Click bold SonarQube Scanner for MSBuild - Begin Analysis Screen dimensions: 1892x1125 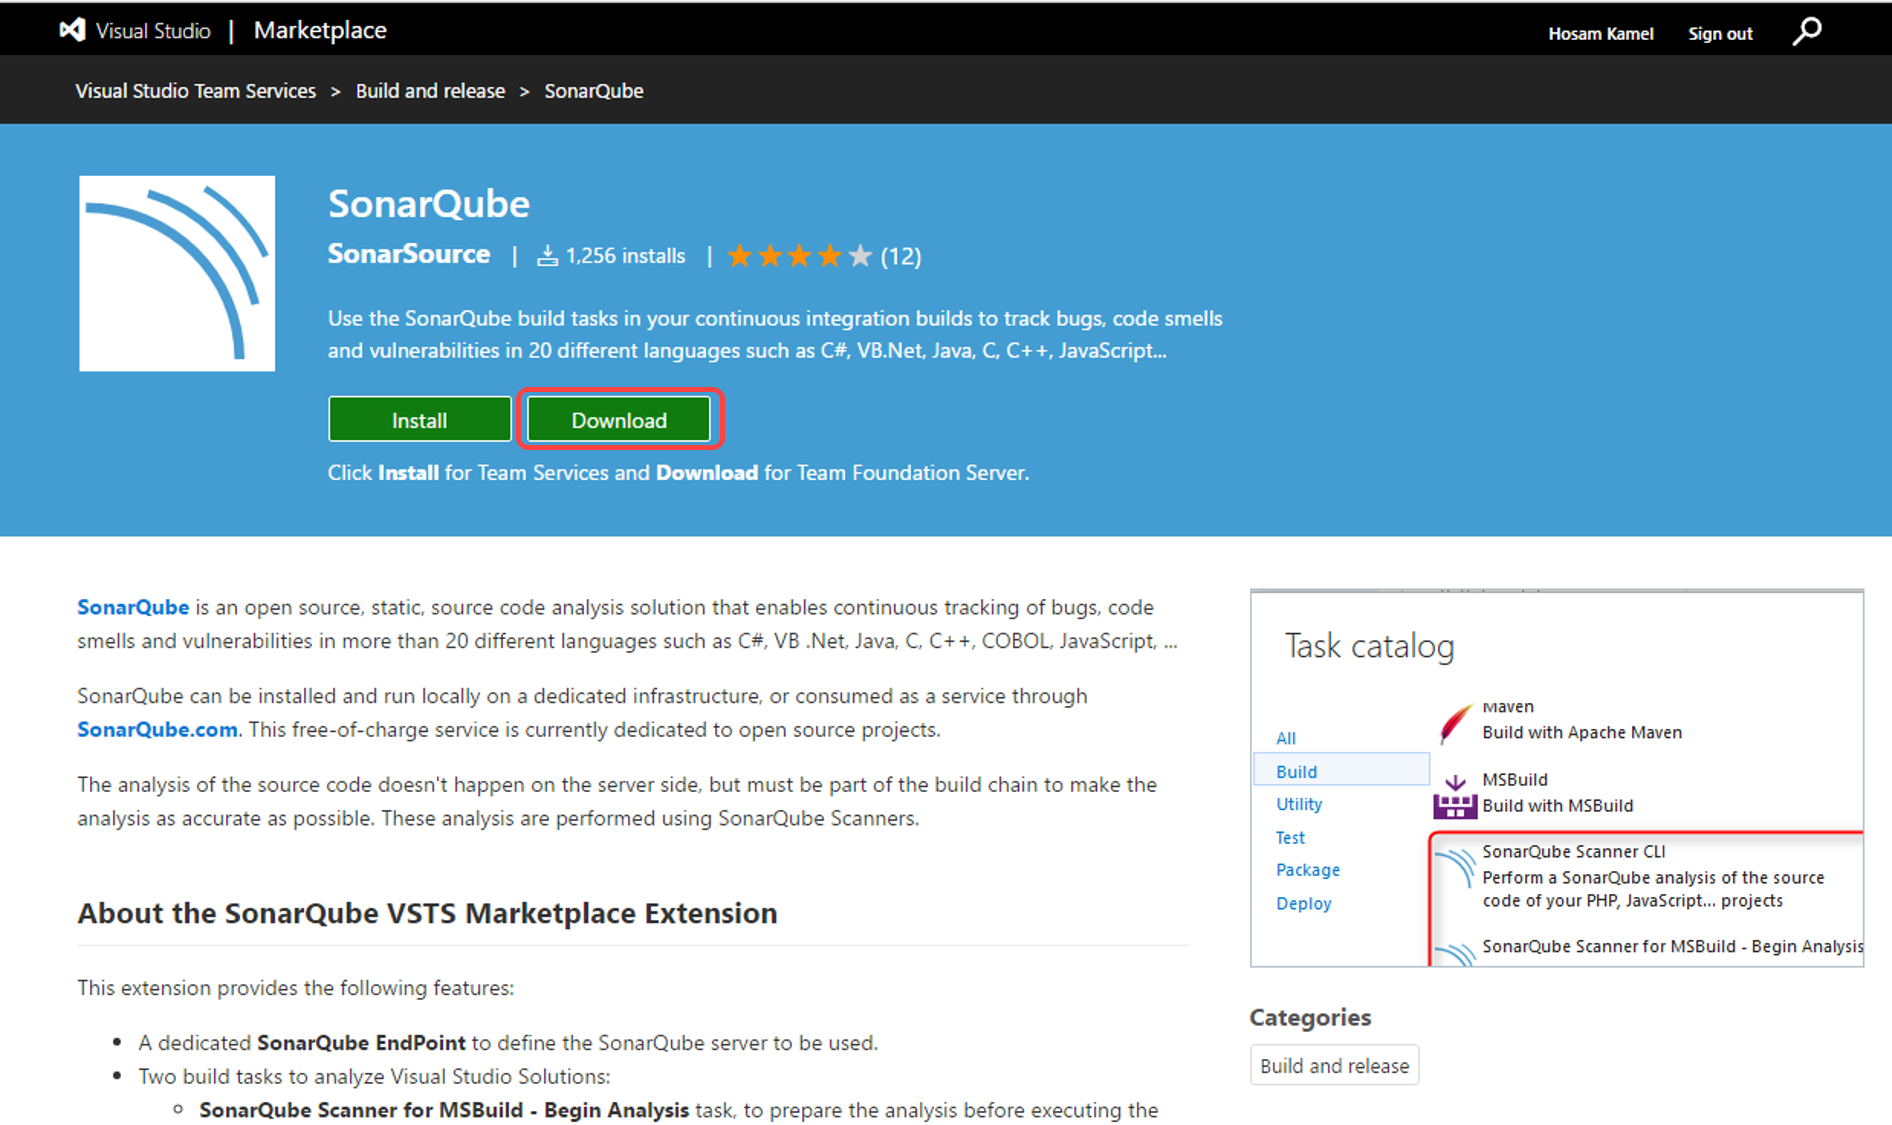(444, 1110)
